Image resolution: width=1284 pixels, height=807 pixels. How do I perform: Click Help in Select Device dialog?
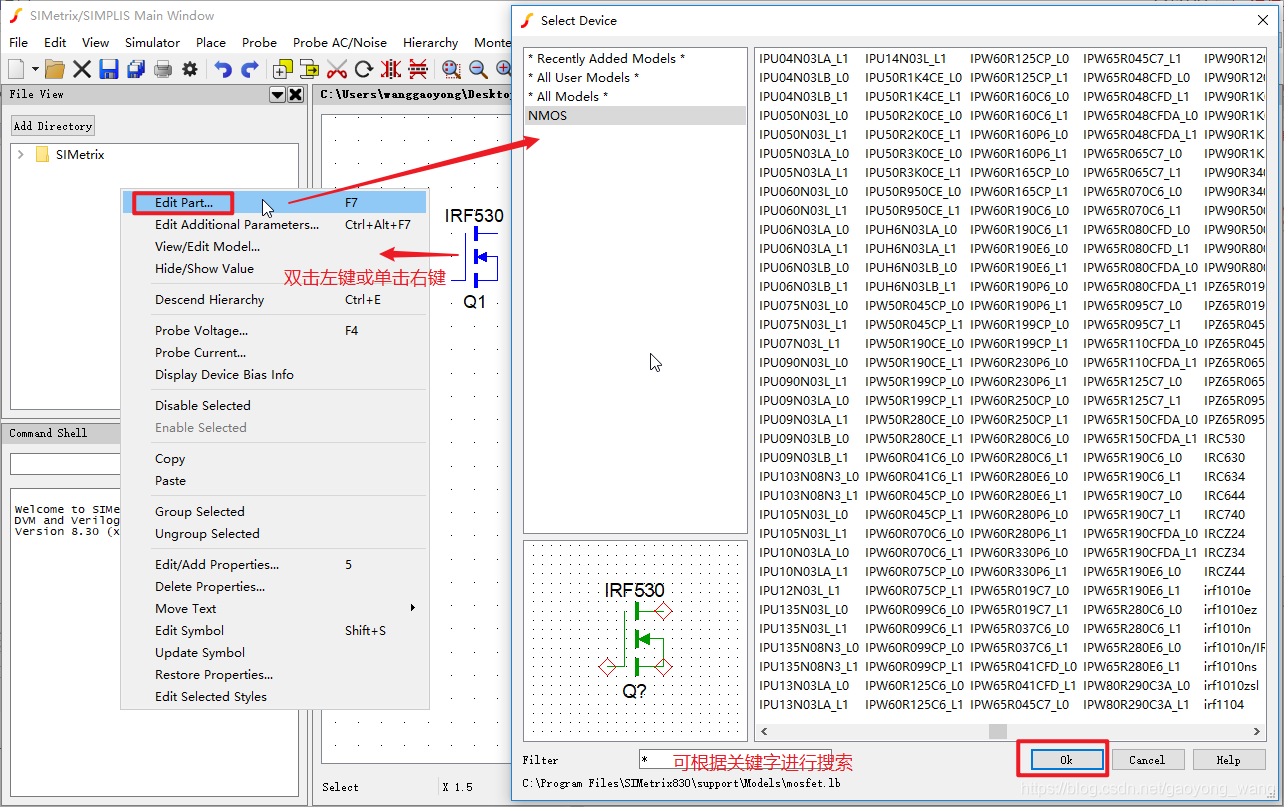pos(1228,760)
